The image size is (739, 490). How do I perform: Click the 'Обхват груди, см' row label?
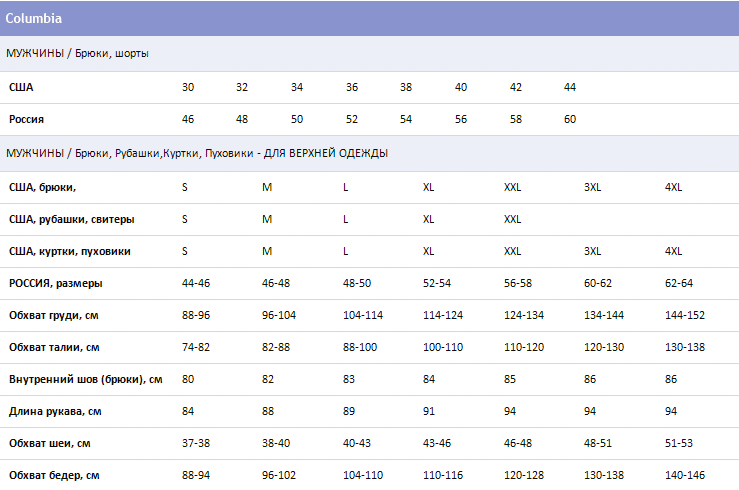tap(54, 316)
